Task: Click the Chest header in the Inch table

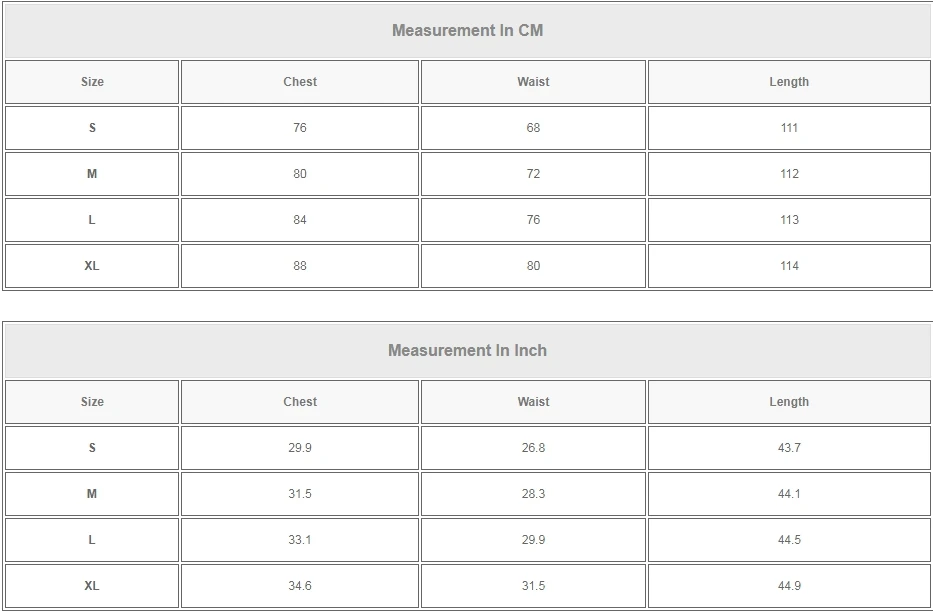Action: 300,402
